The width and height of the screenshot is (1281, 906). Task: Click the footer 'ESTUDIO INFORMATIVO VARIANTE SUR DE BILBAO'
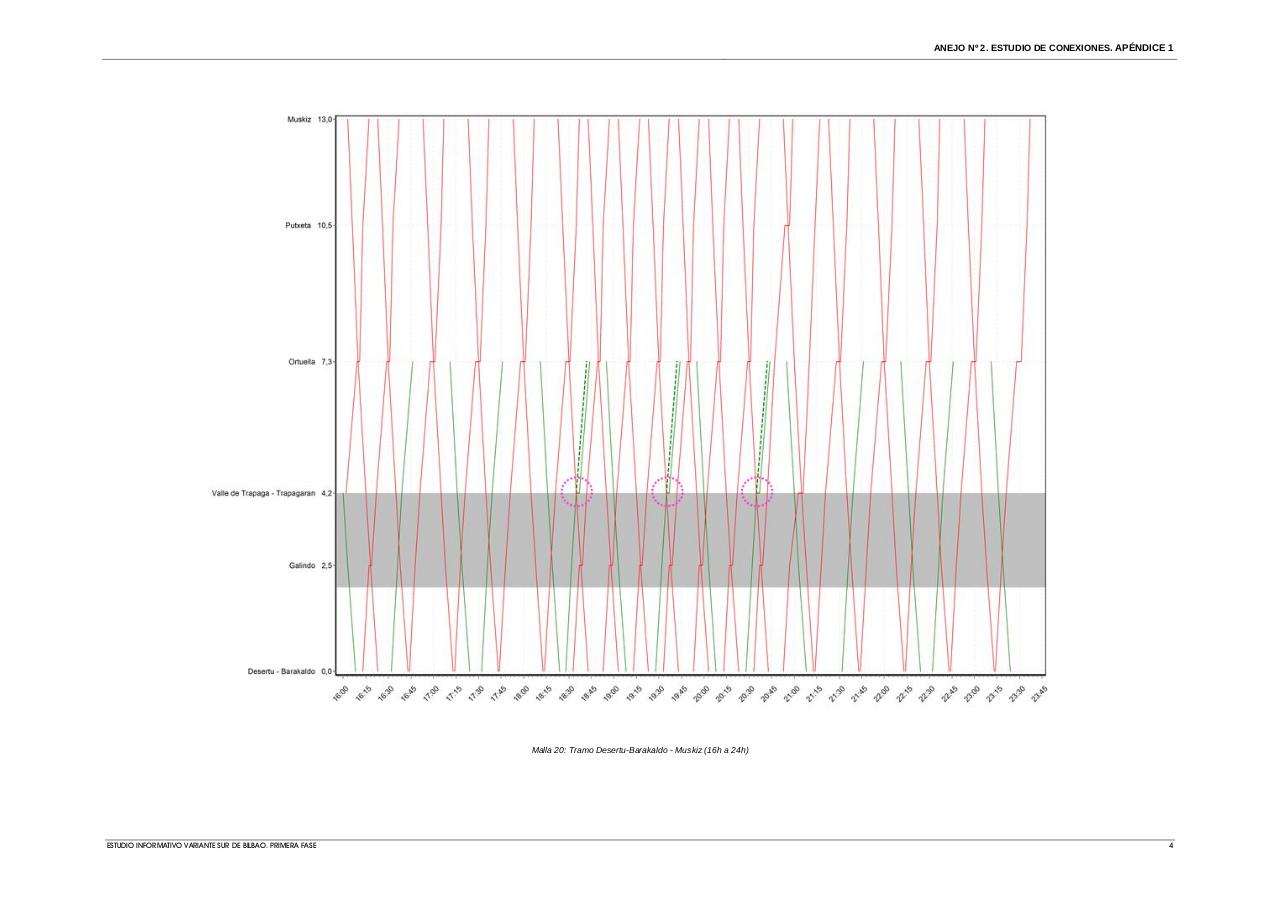[212, 846]
